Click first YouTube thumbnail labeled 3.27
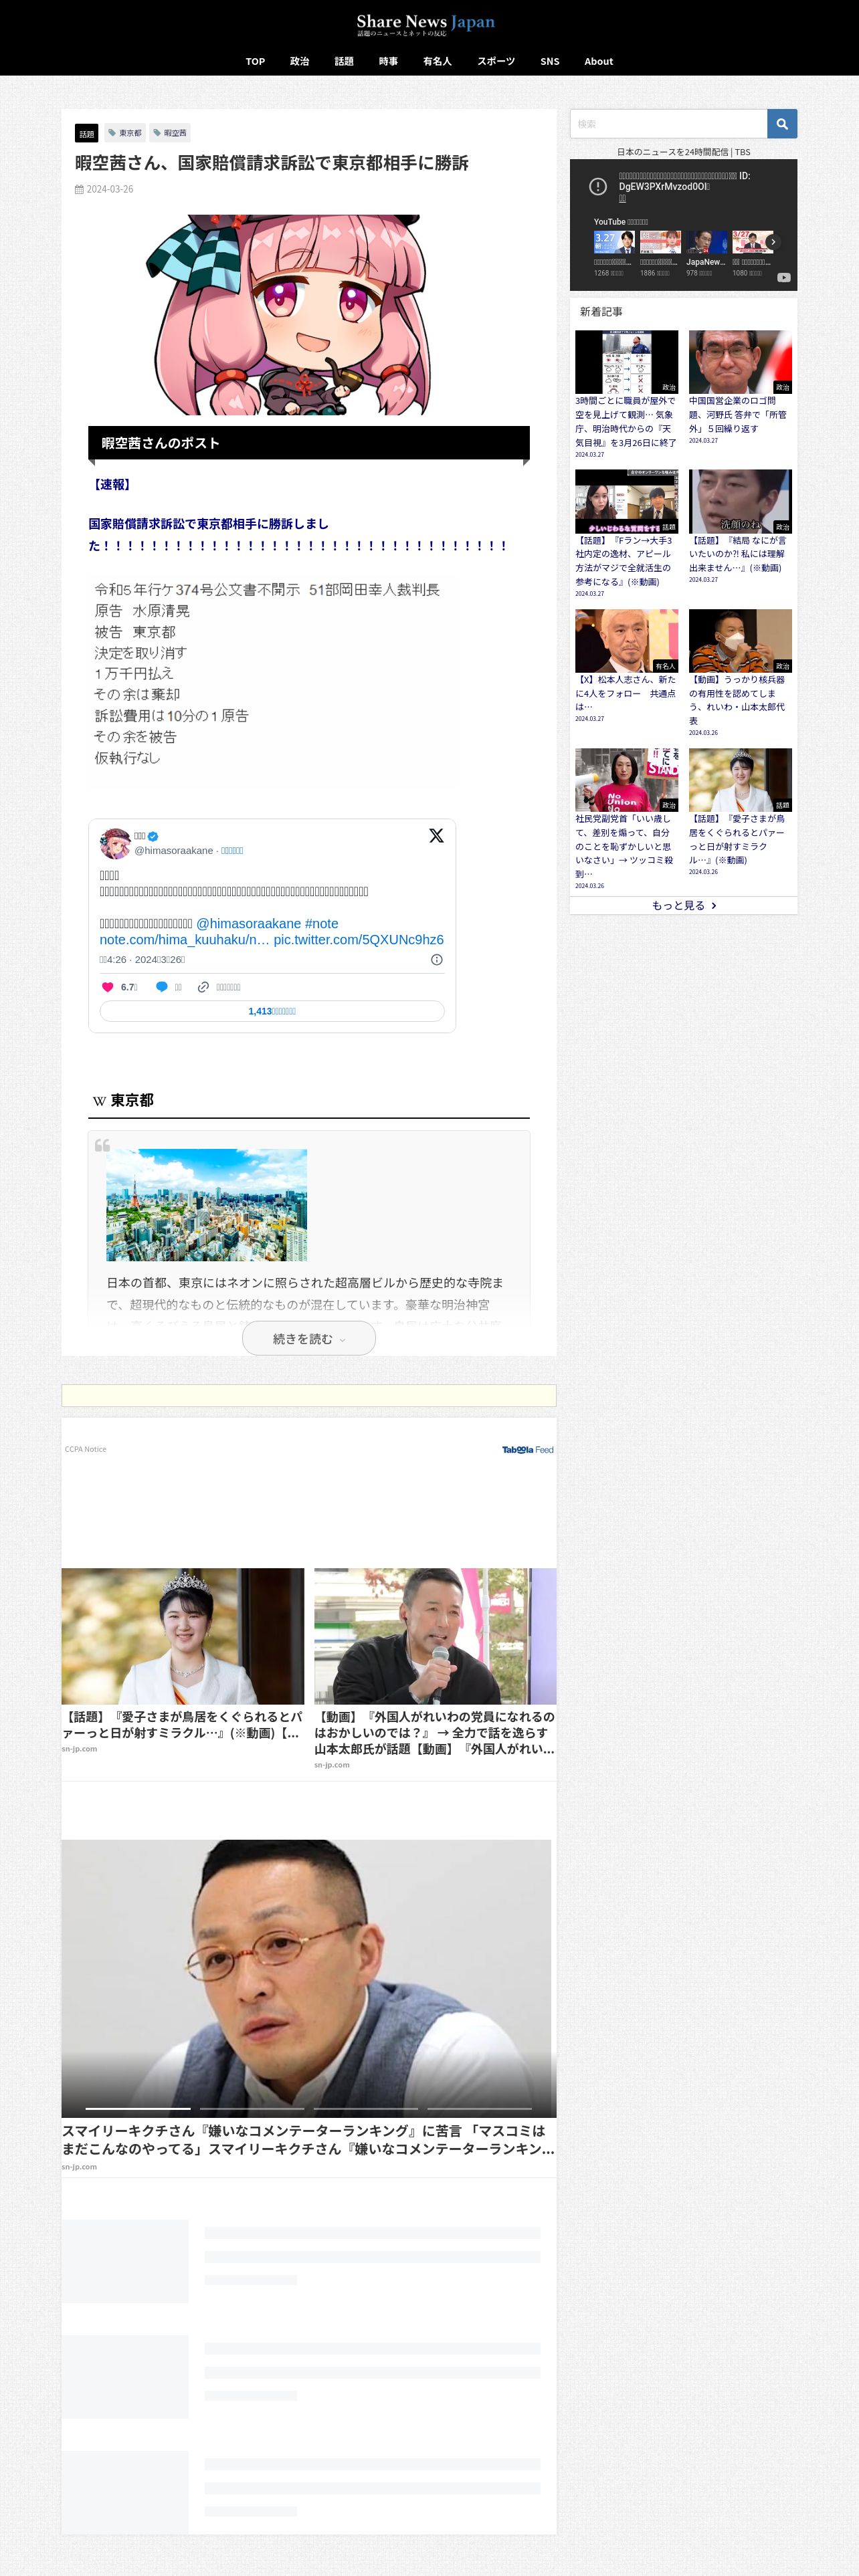The height and width of the screenshot is (2576, 859). [614, 243]
